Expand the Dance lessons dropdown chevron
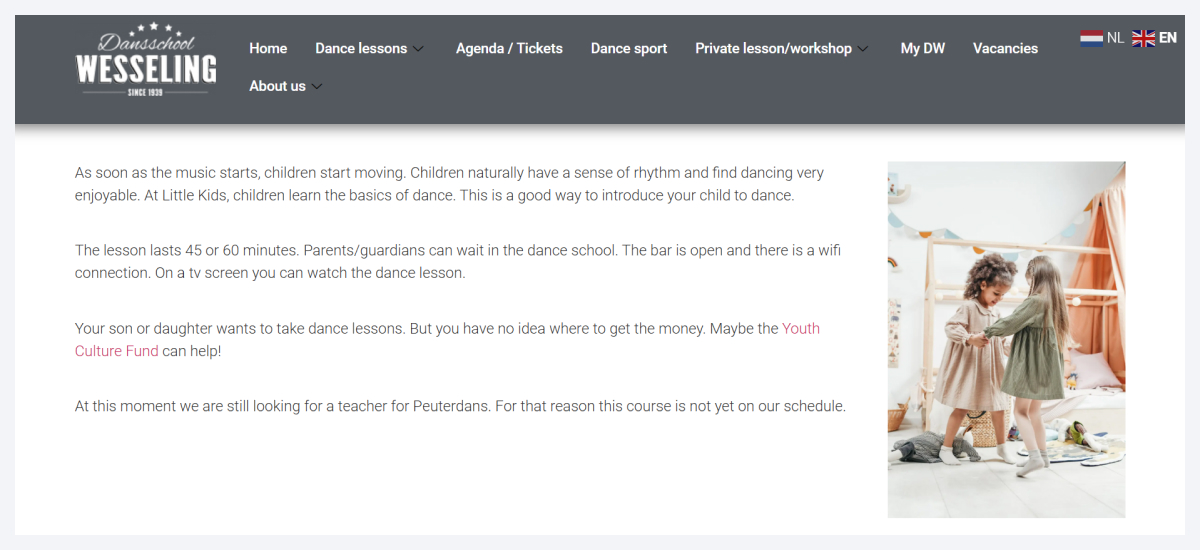The height and width of the screenshot is (550, 1200). (419, 49)
